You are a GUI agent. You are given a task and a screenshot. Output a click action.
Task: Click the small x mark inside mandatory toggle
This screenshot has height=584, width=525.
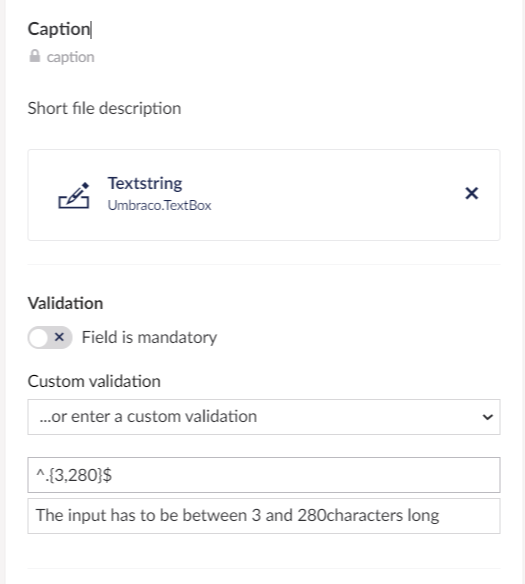click(59, 337)
